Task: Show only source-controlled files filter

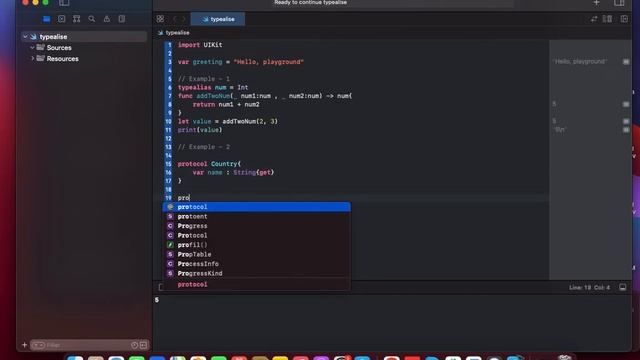Action: click(x=143, y=345)
